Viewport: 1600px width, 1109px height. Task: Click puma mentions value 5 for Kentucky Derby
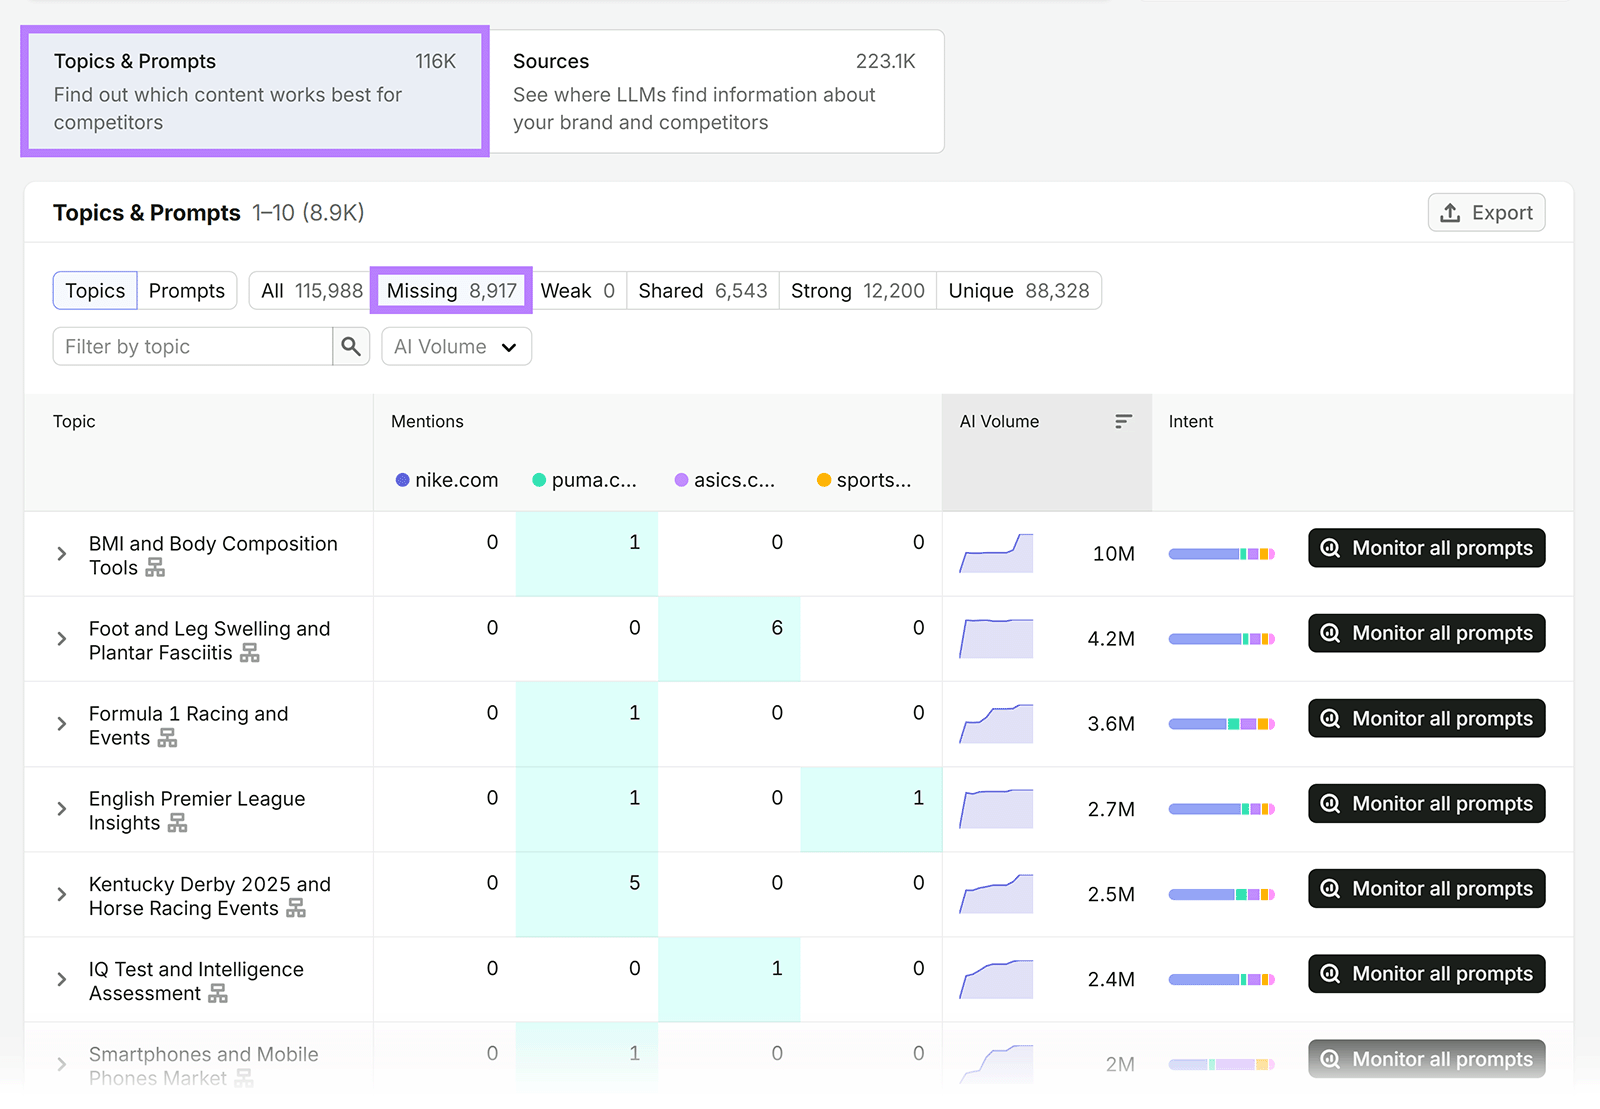(634, 883)
